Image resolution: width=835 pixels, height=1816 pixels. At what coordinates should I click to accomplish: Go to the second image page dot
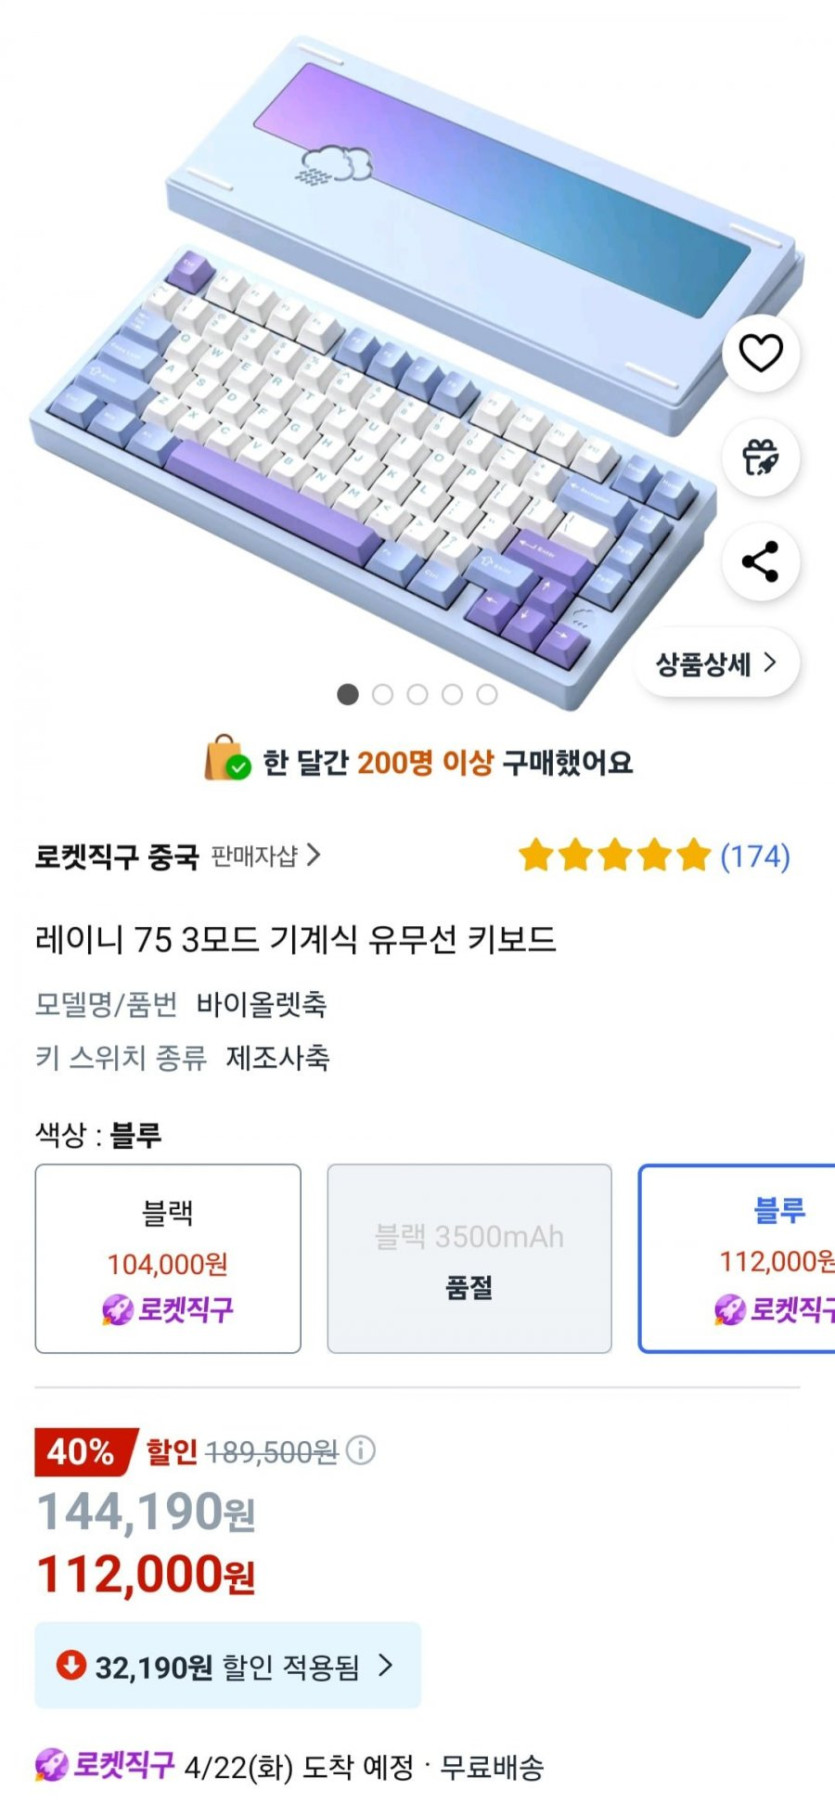(x=382, y=694)
